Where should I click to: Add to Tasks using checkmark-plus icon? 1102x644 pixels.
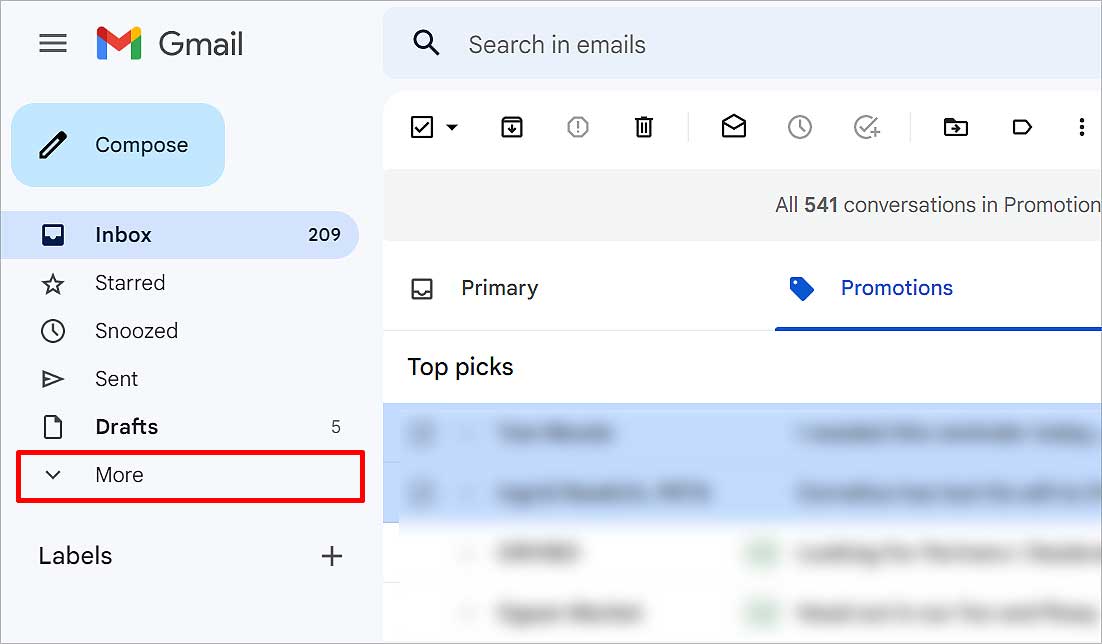tap(867, 127)
